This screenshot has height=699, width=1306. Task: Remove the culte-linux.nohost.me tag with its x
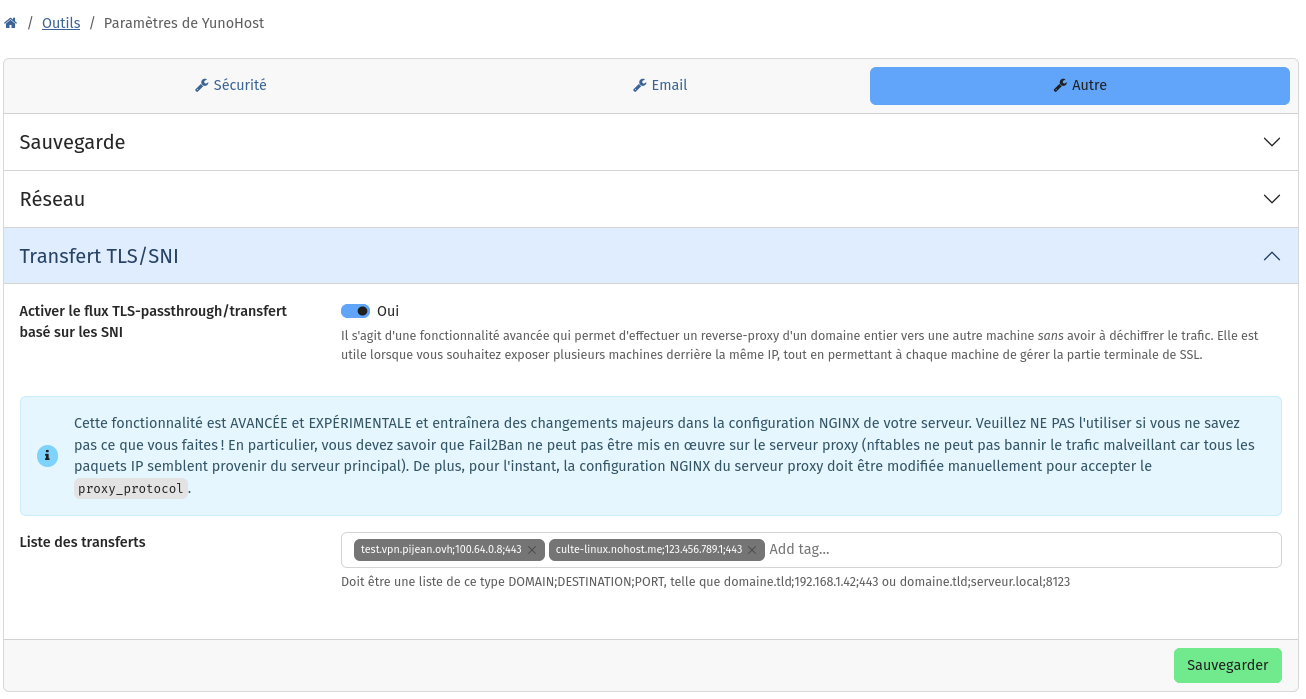point(752,550)
